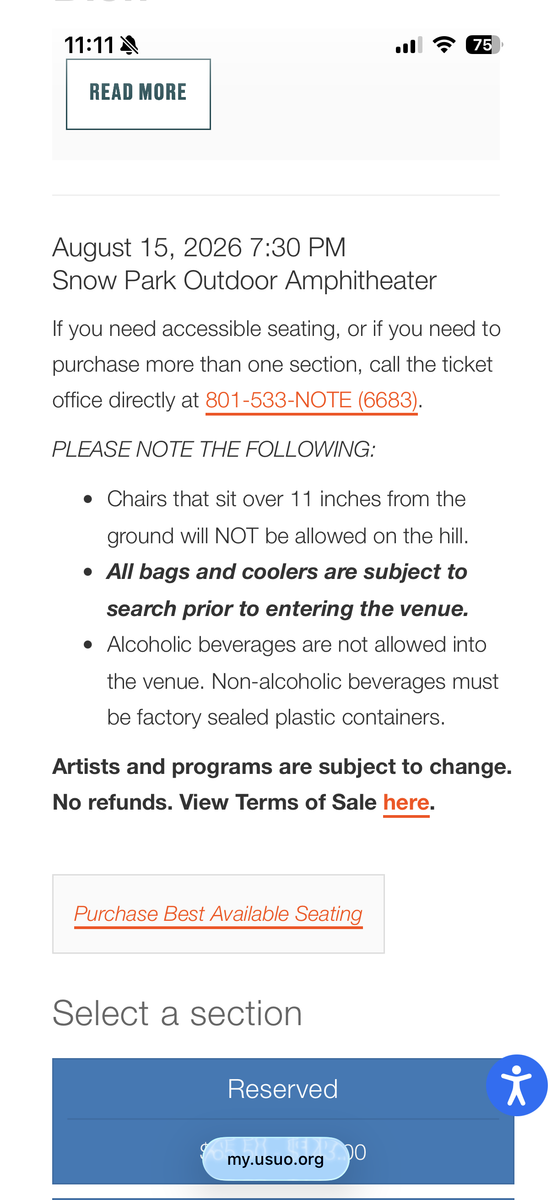This screenshot has height=1200, width=552.
Task: Click the August 15, 2026 7:30 PM date
Action: (199, 247)
